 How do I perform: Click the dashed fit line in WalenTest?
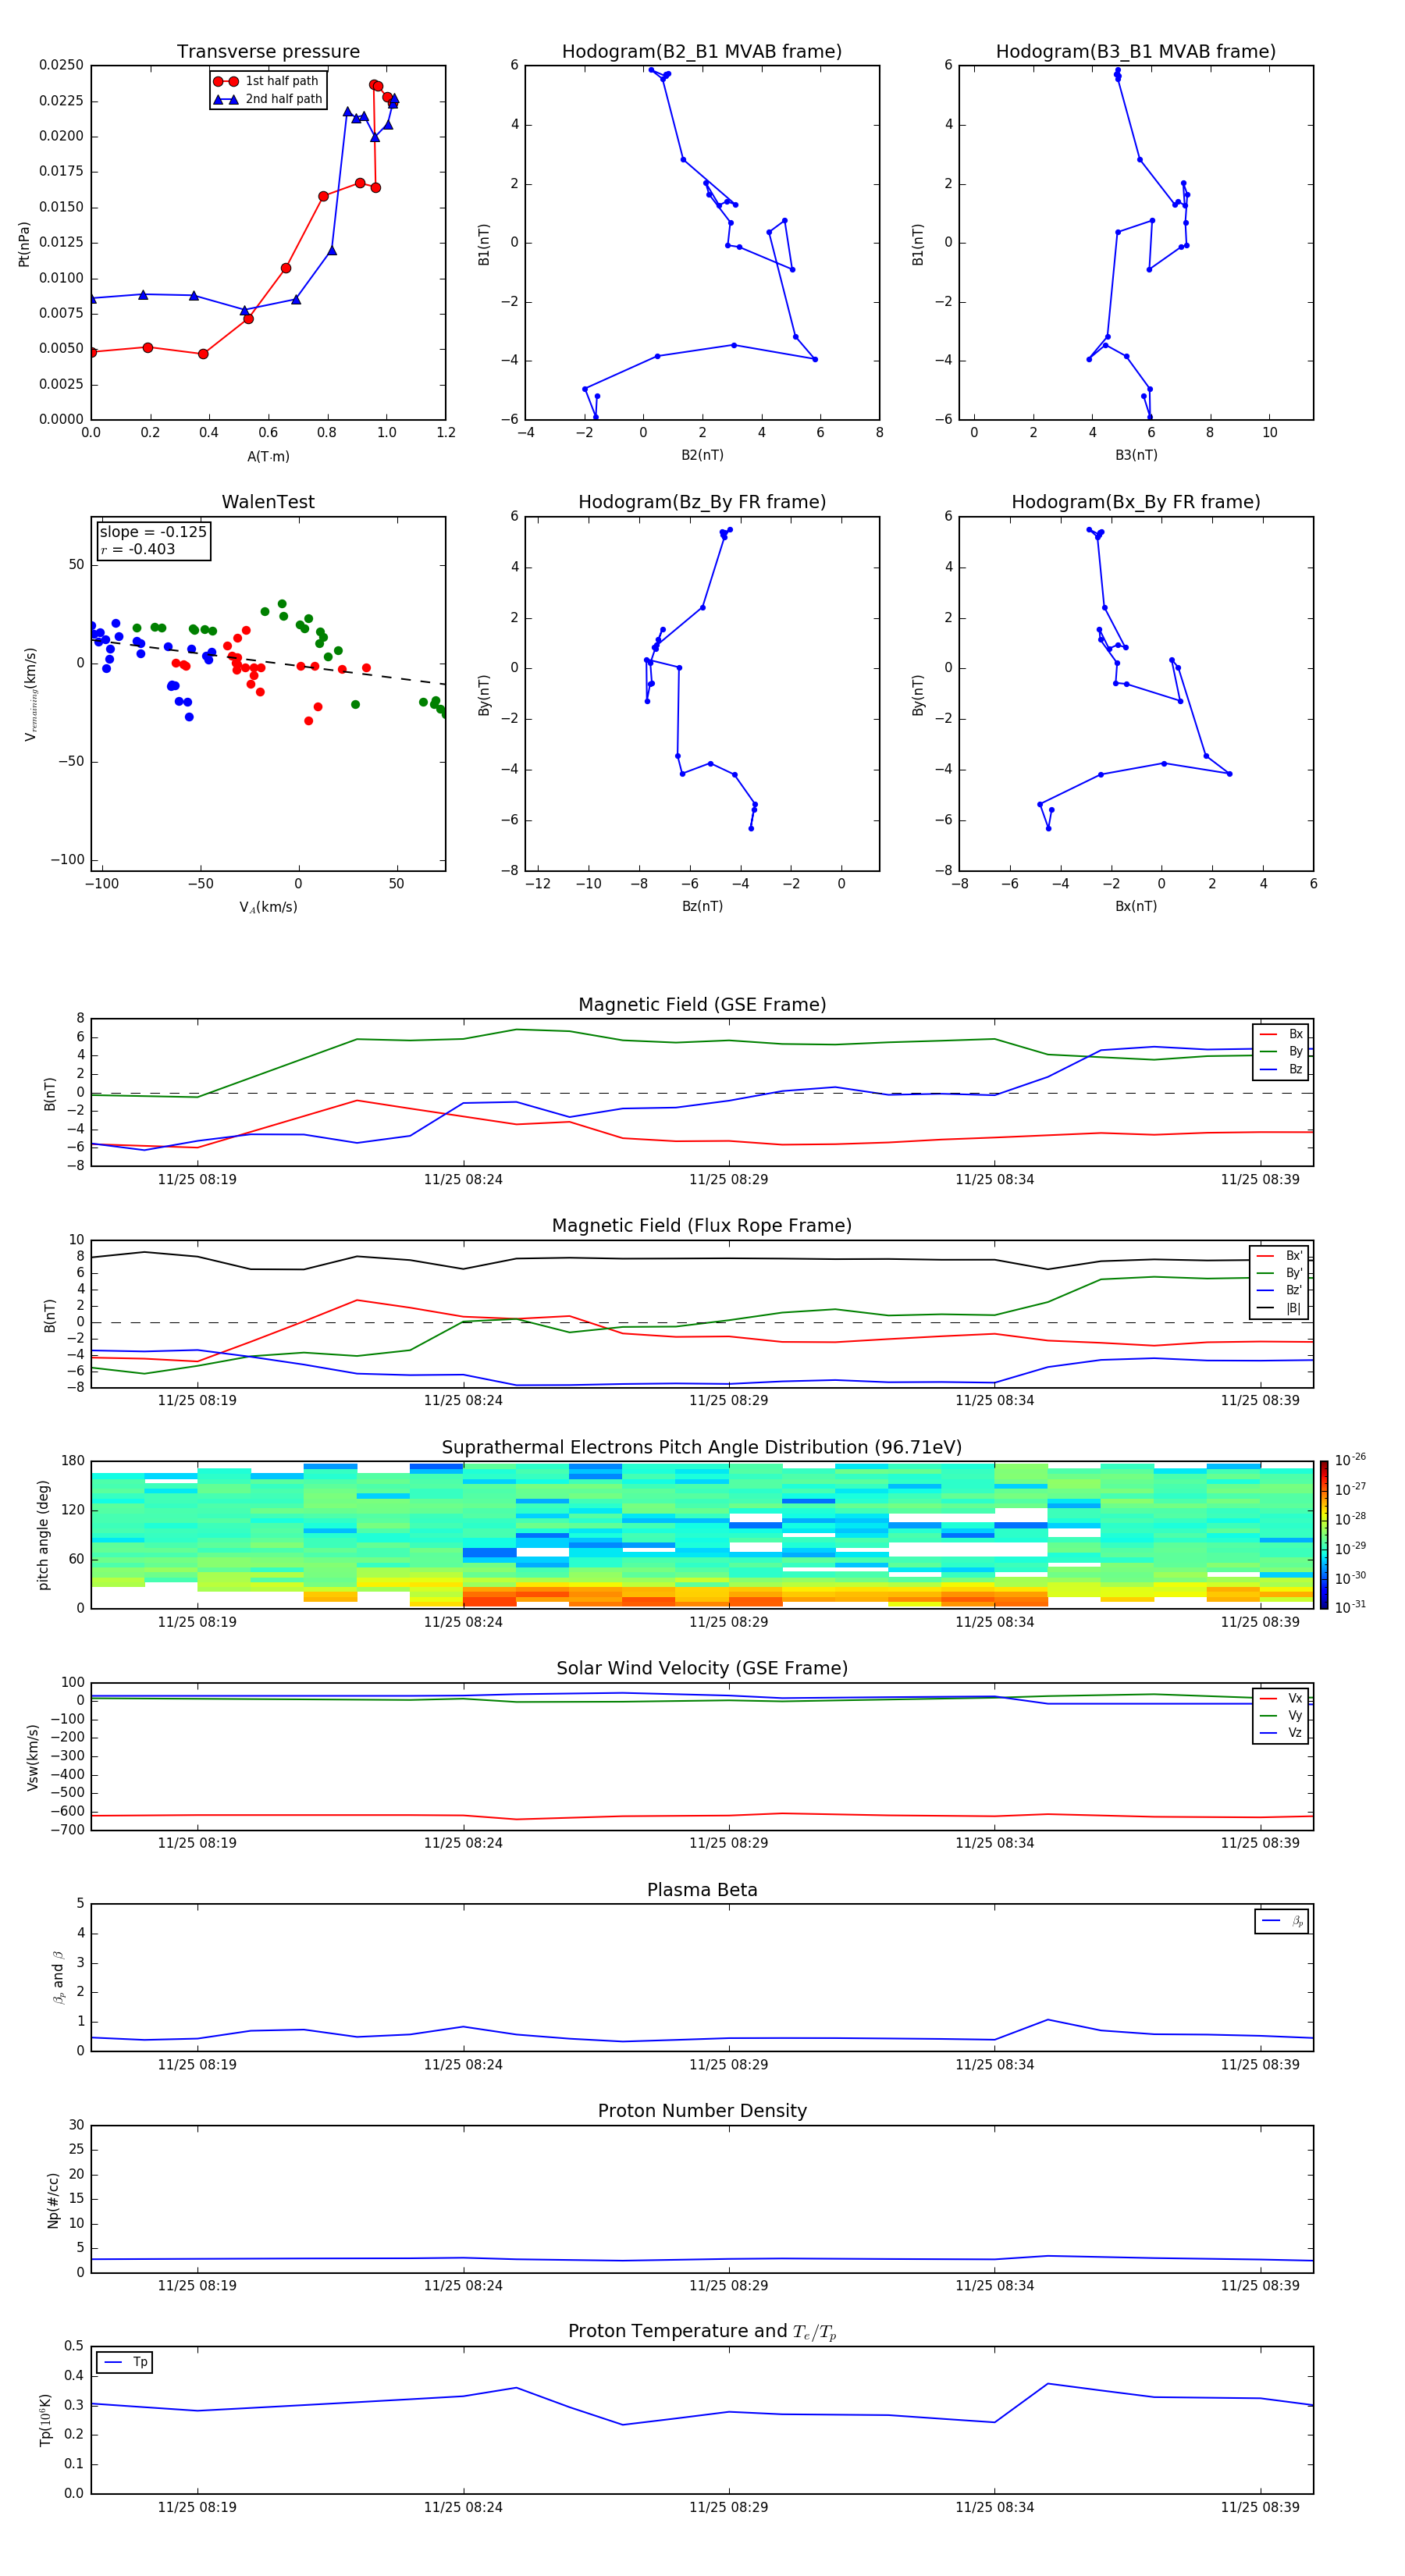click(268, 662)
